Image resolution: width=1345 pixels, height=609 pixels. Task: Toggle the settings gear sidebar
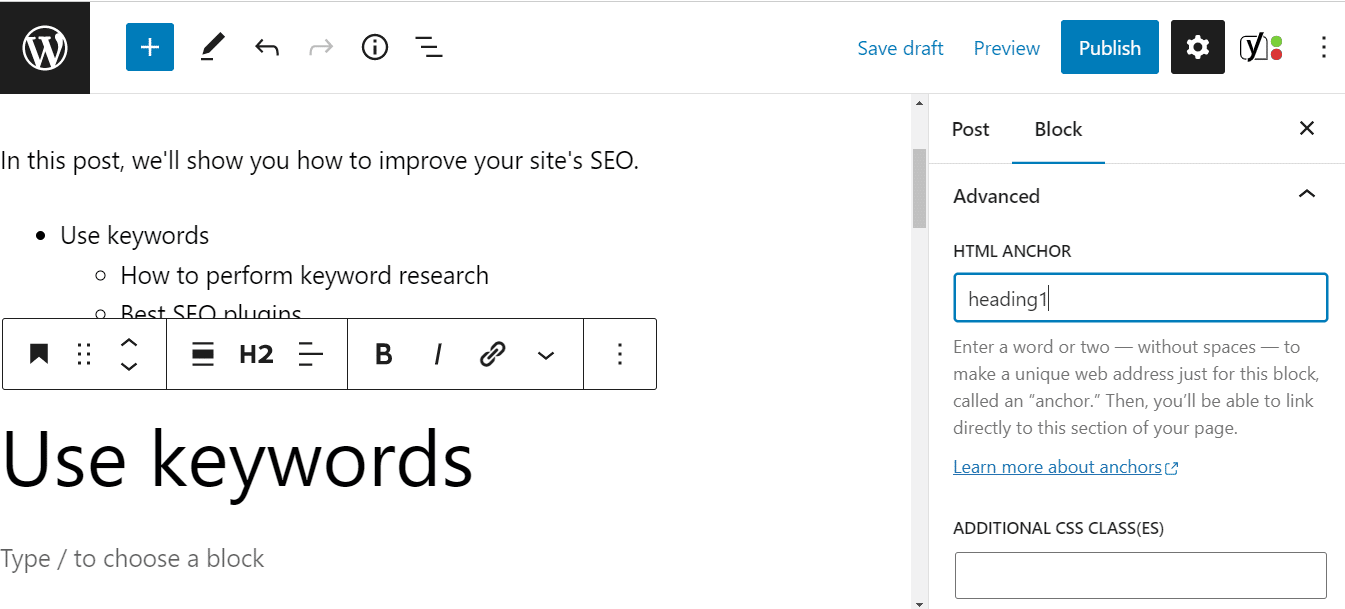pos(1197,48)
